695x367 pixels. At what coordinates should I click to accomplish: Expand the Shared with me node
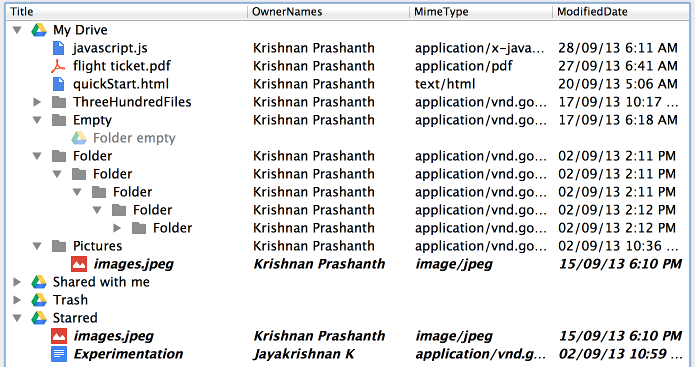pos(17,282)
